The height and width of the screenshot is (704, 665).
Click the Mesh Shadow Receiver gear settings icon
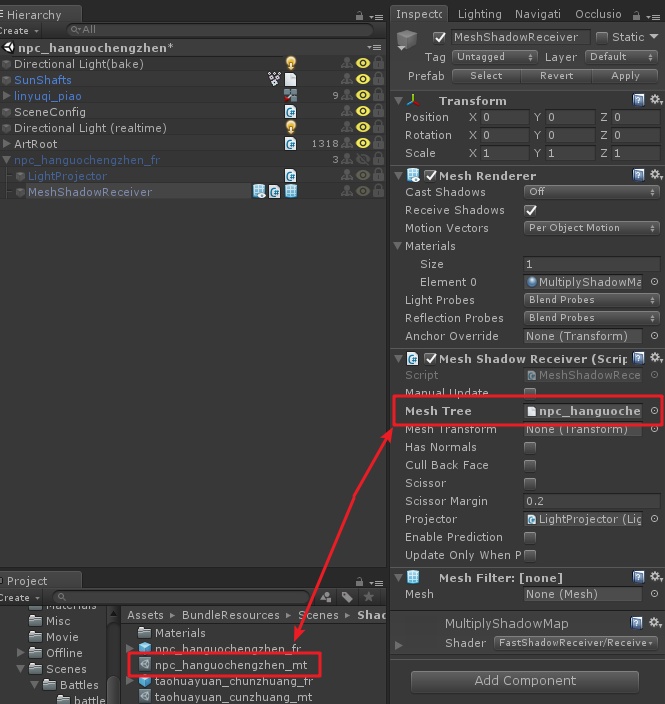[x=655, y=358]
